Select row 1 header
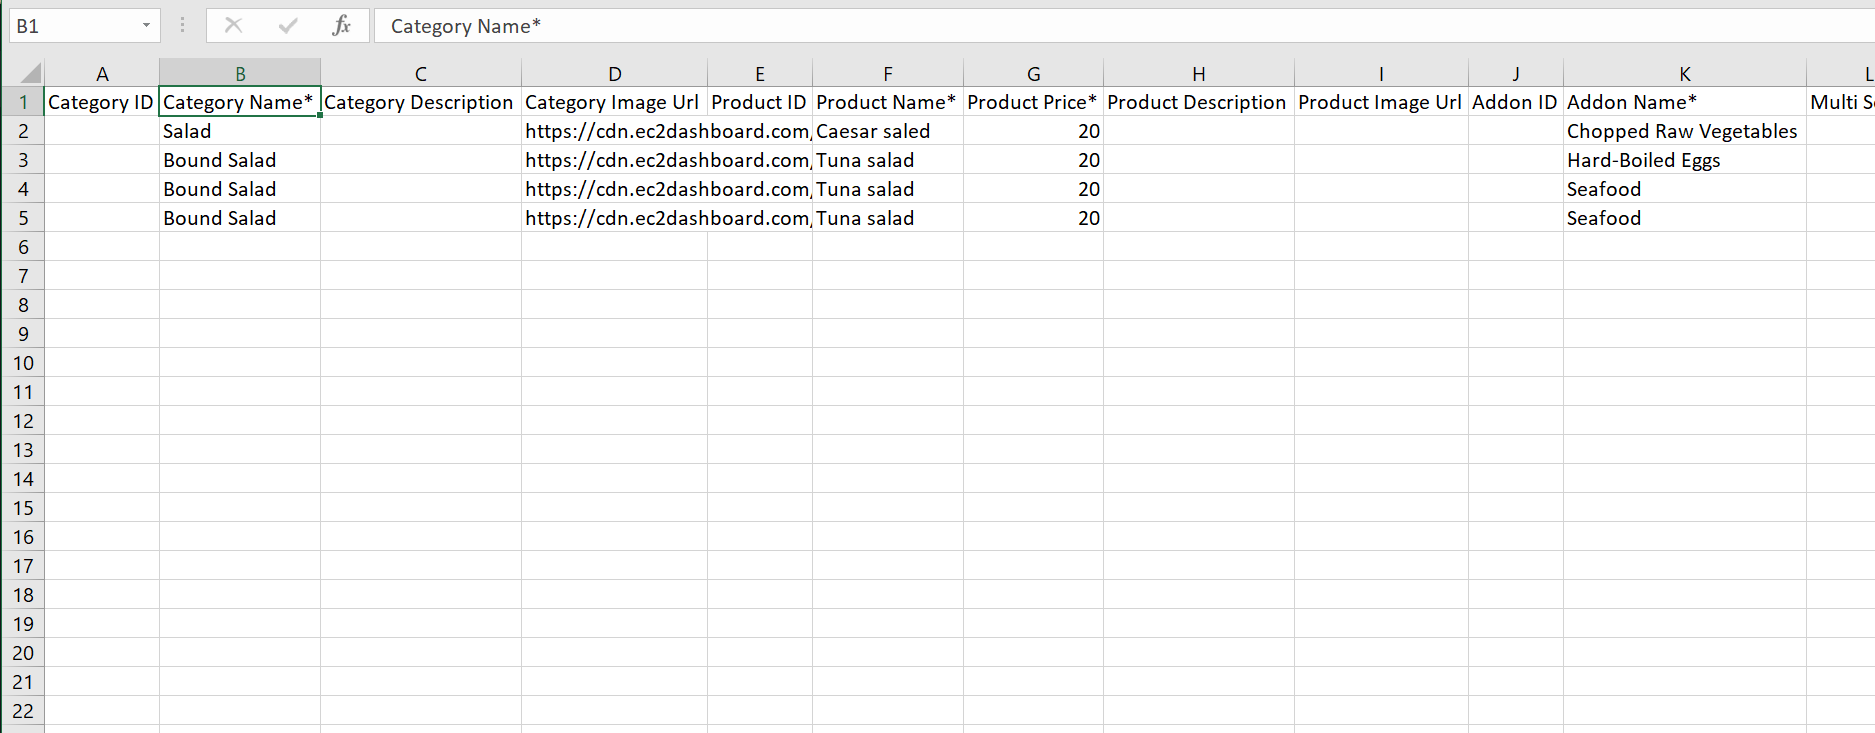 tap(23, 102)
